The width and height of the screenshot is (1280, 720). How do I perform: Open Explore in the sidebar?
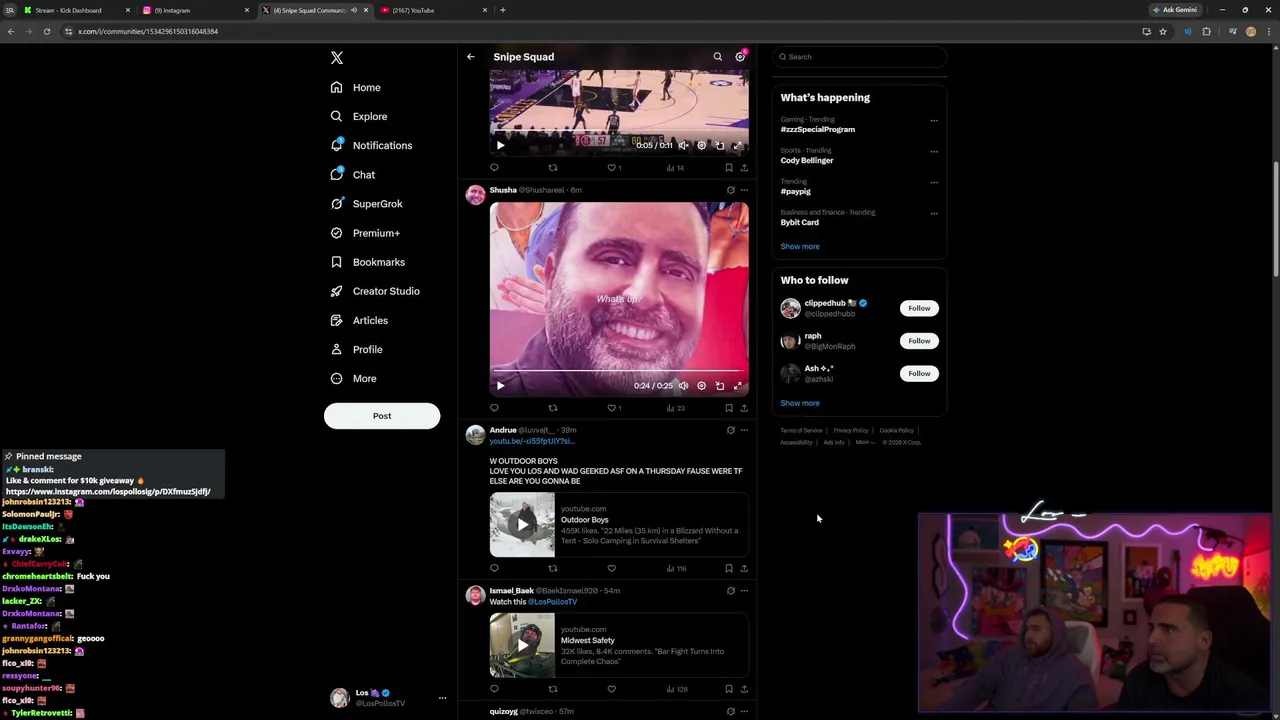[x=359, y=116]
